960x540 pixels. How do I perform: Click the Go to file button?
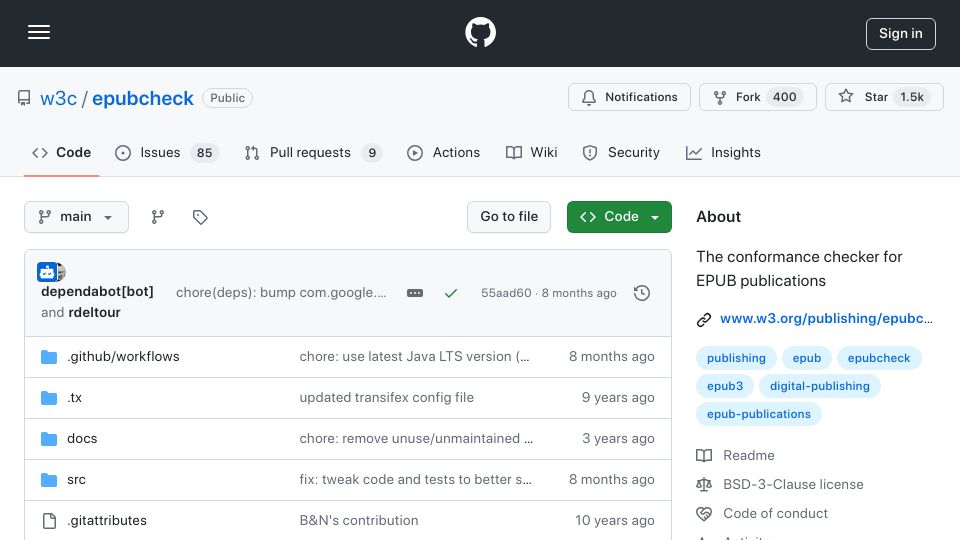(509, 217)
